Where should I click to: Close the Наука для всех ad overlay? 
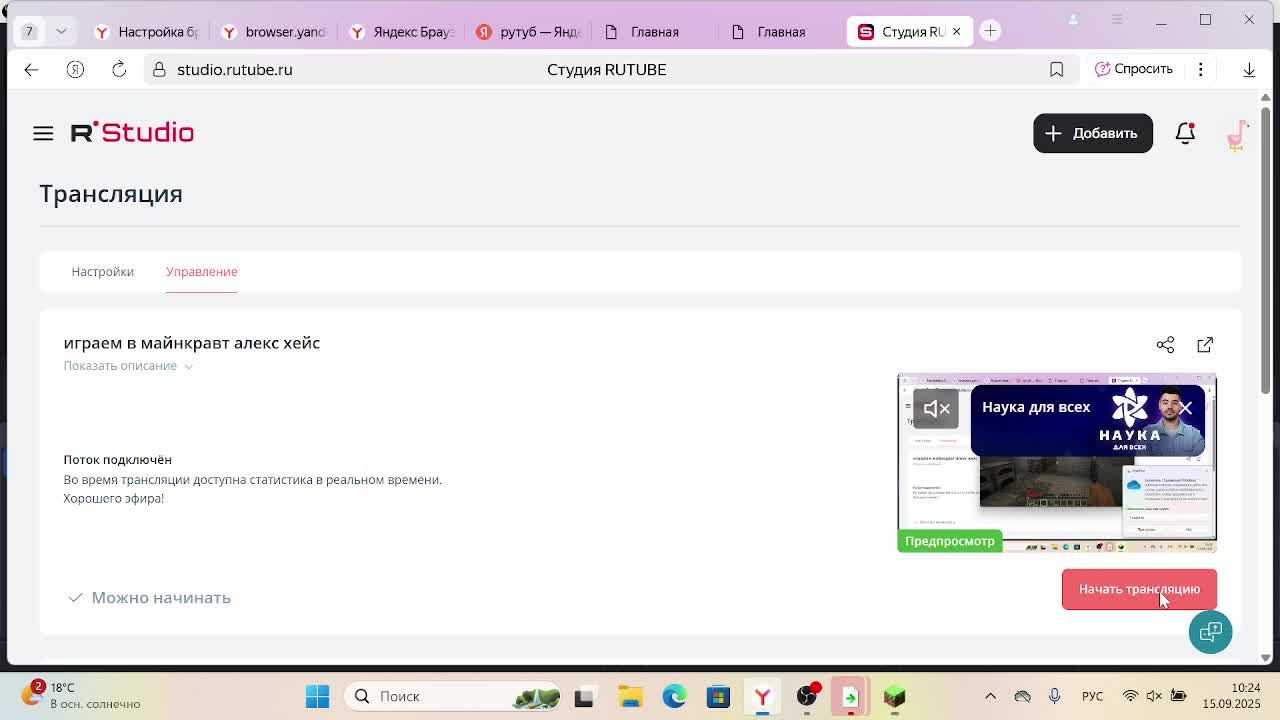(x=1185, y=408)
